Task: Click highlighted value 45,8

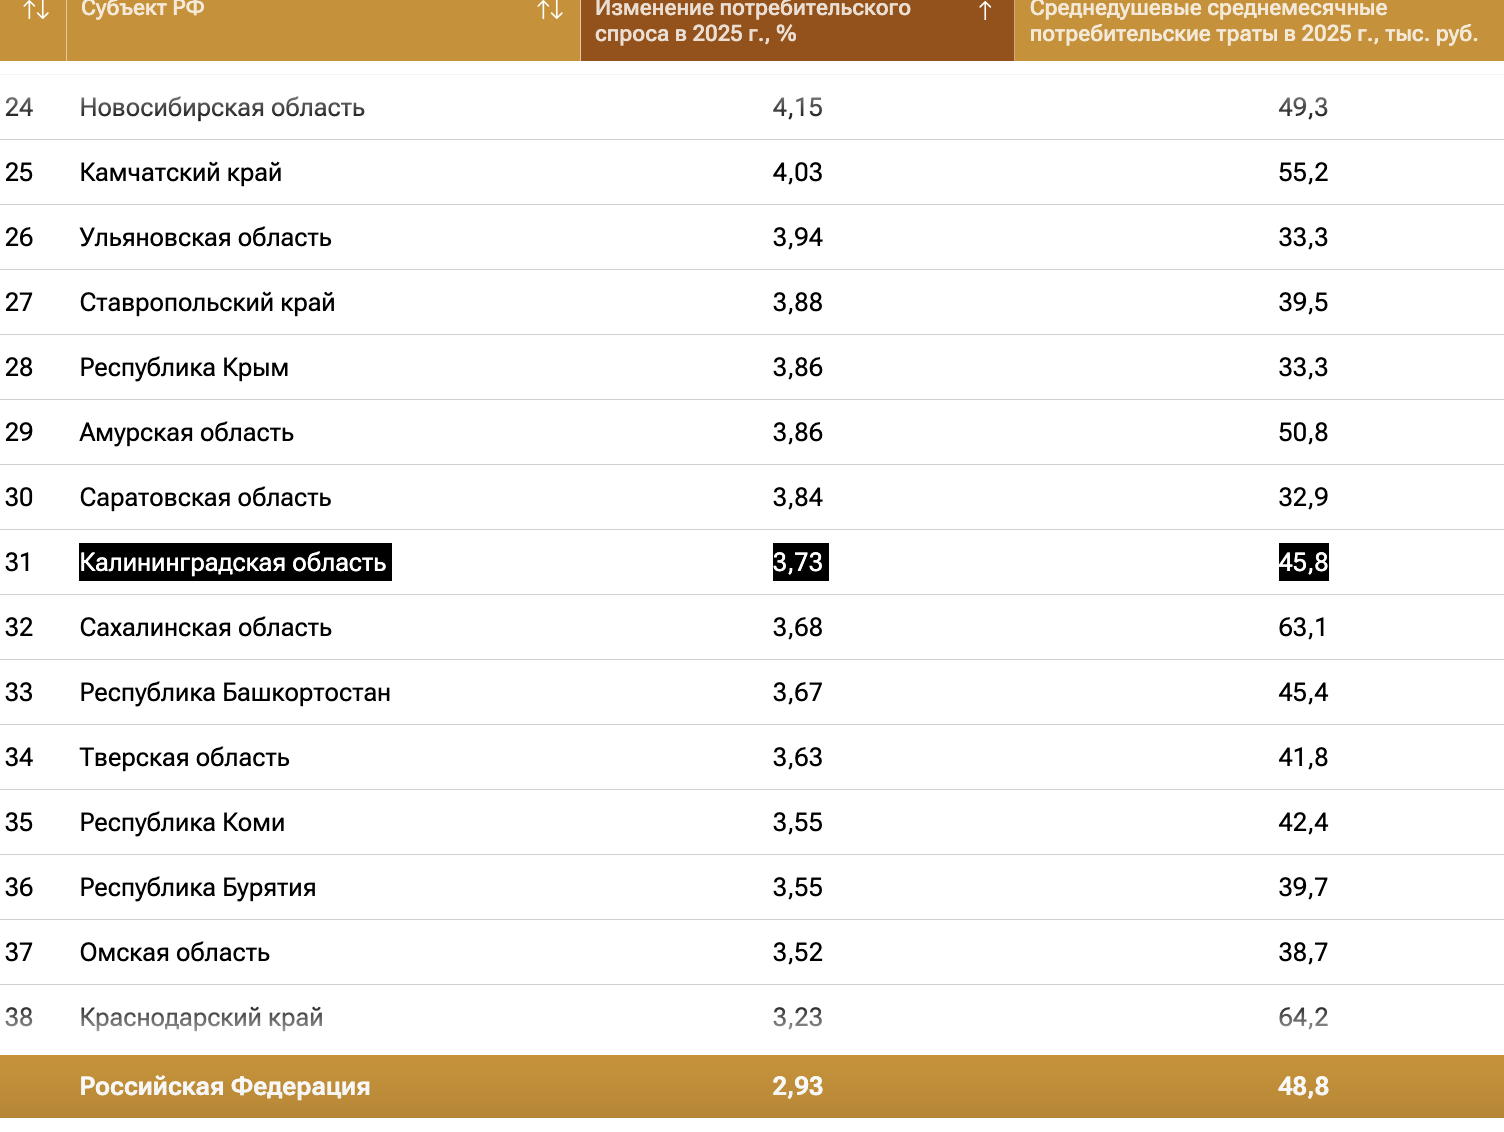Action: 1303,562
